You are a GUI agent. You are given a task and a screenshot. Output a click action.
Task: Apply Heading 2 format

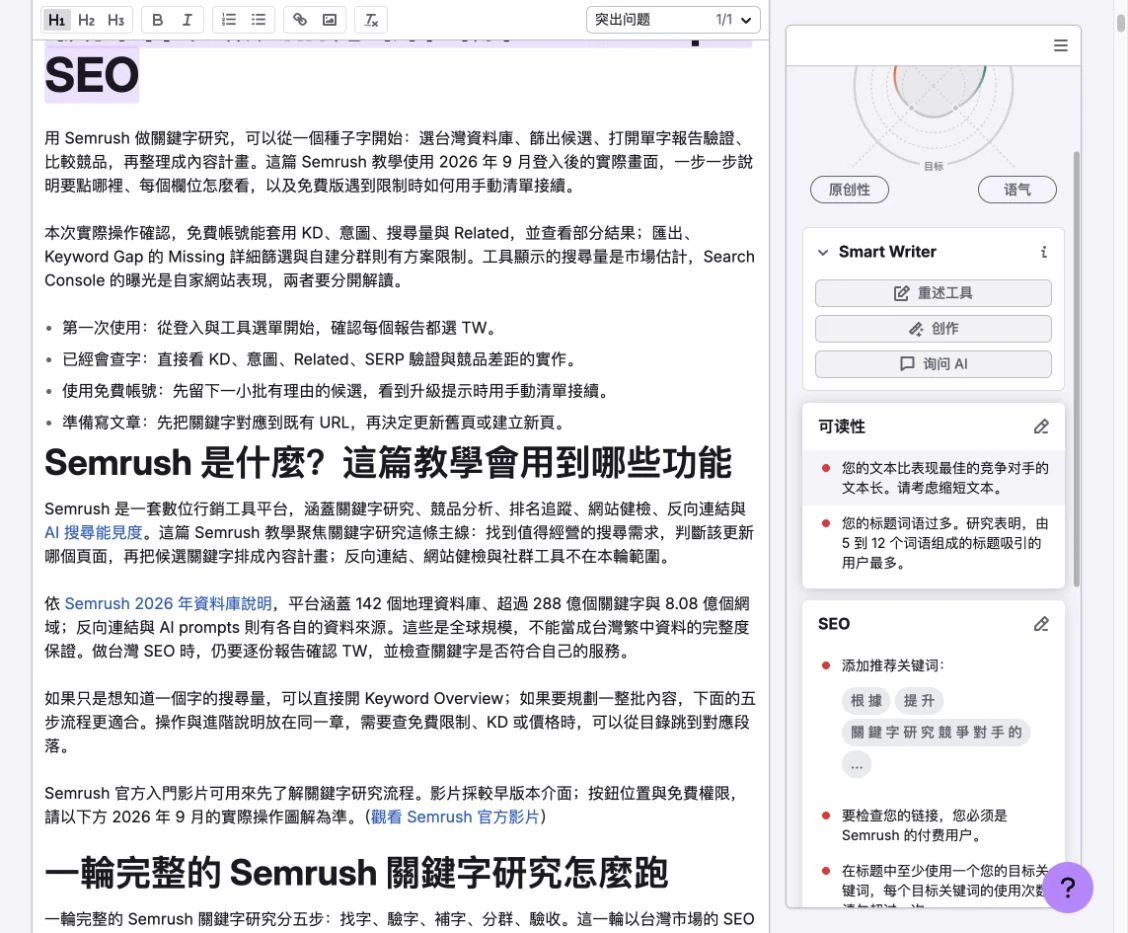[x=86, y=20]
